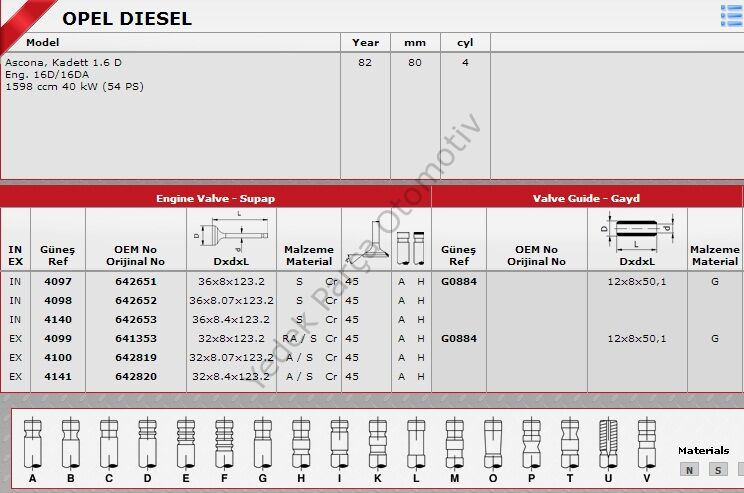Click the Year column header
Screen dimensions: 744x493
click(x=365, y=42)
